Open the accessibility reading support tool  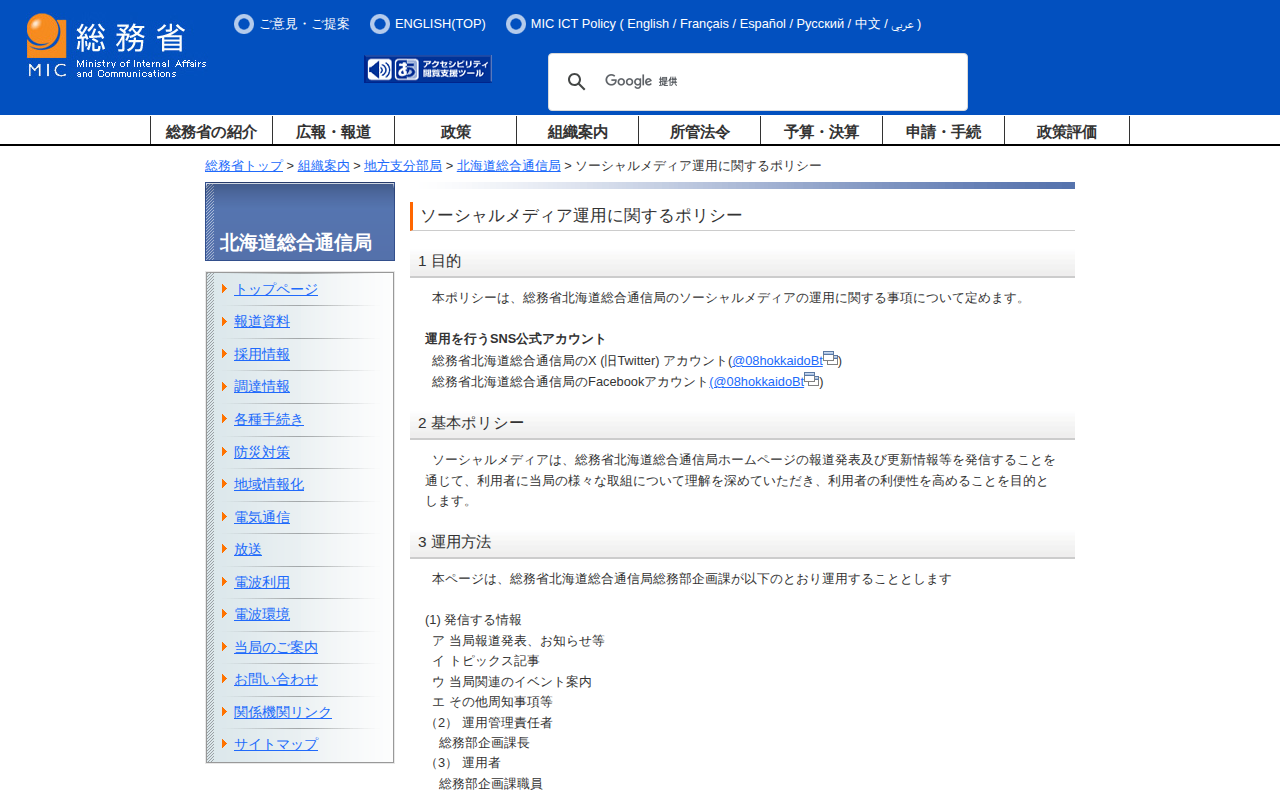click(x=428, y=69)
